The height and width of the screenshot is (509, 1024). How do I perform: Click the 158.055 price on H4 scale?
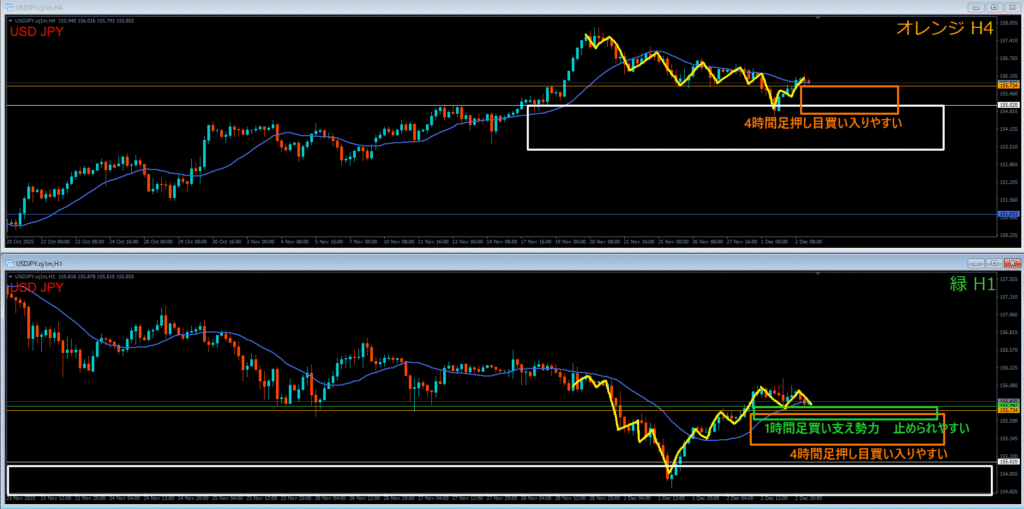coord(1008,22)
